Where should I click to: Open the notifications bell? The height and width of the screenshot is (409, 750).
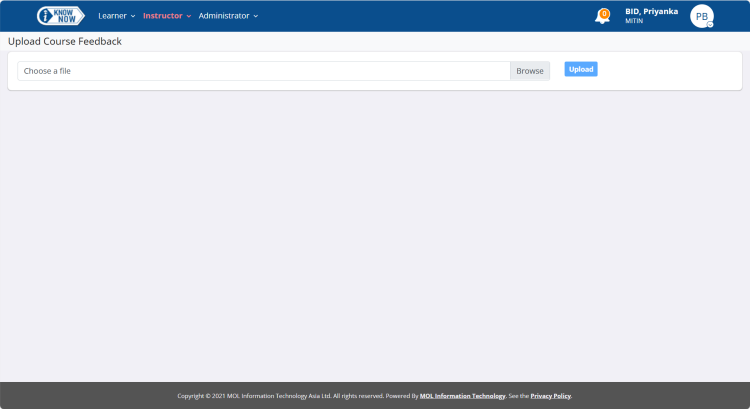click(602, 17)
